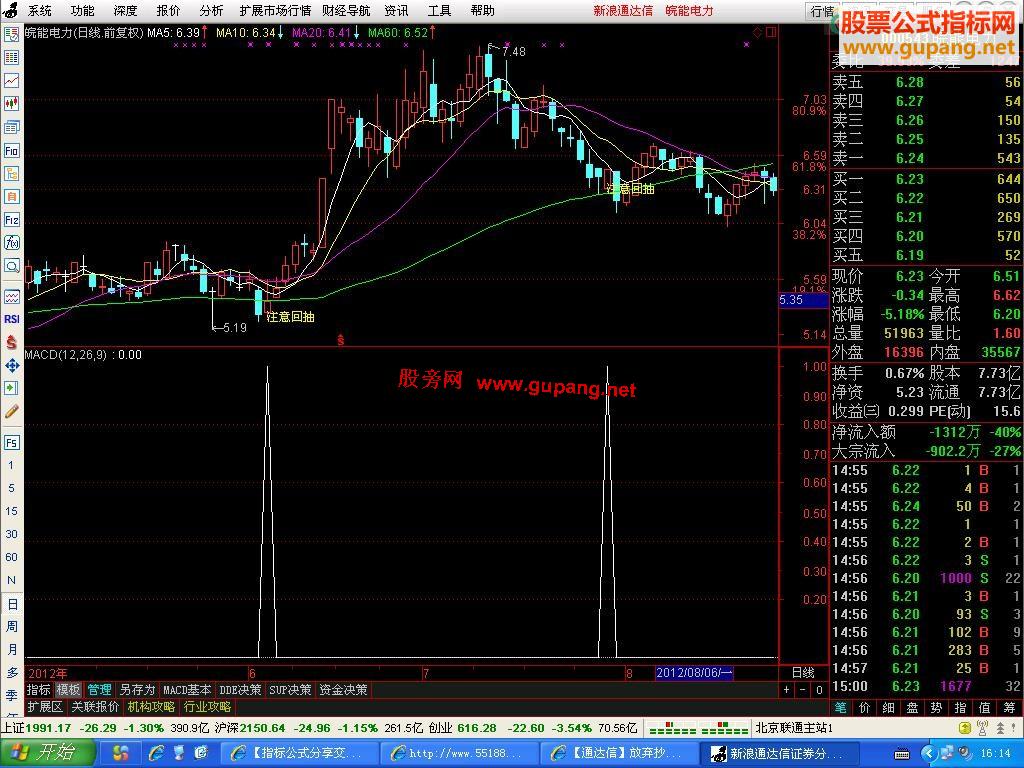This screenshot has width=1024, height=768.
Task: Switch to 15-minute period
Action: 11,511
